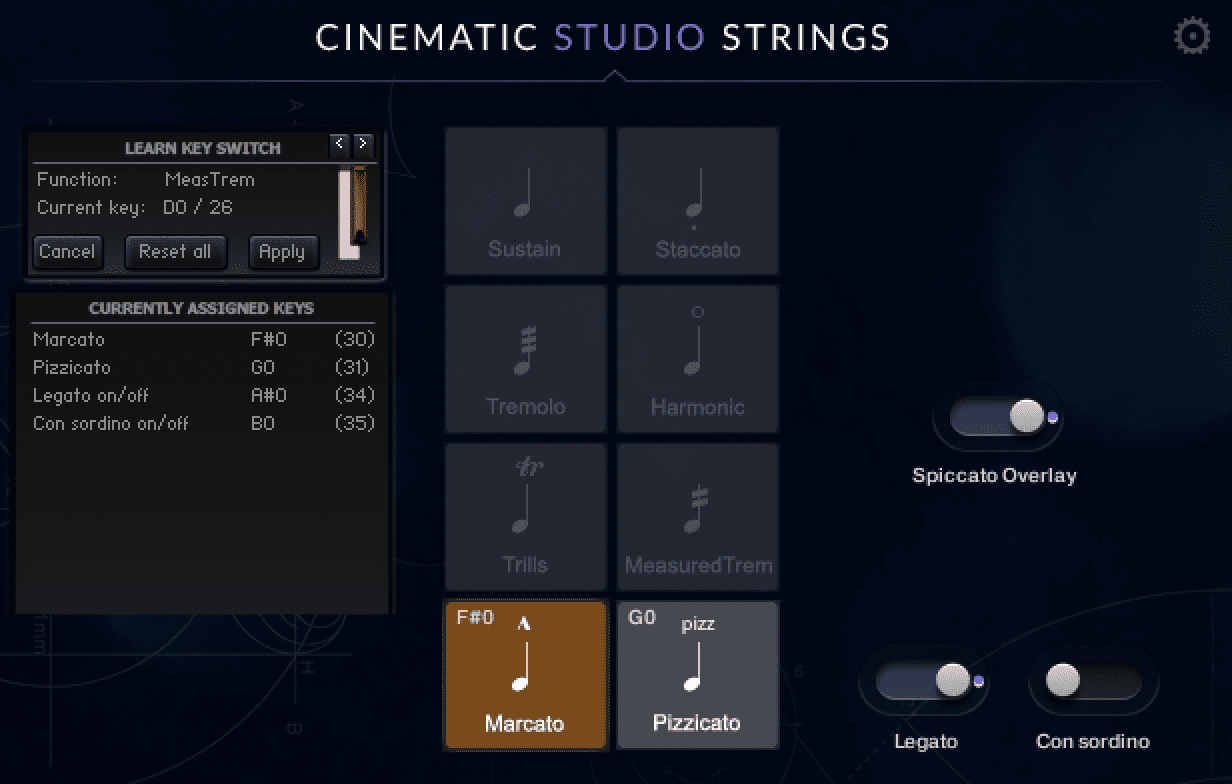Select the Sustain articulation tile
The height and width of the screenshot is (784, 1232).
525,201
